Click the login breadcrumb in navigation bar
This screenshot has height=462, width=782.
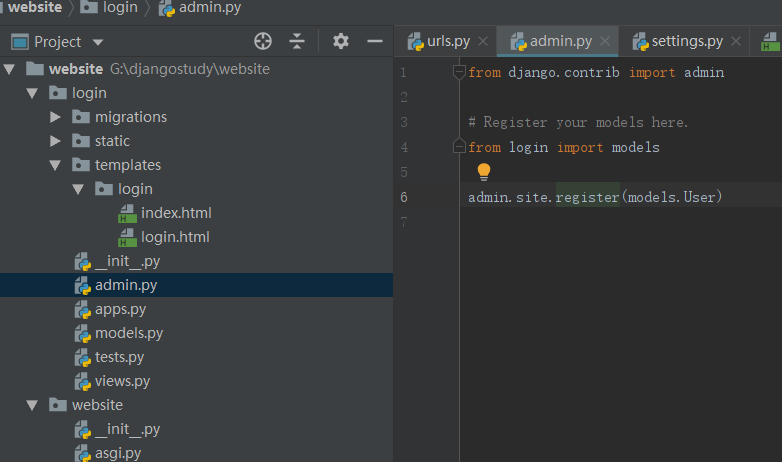pos(120,8)
